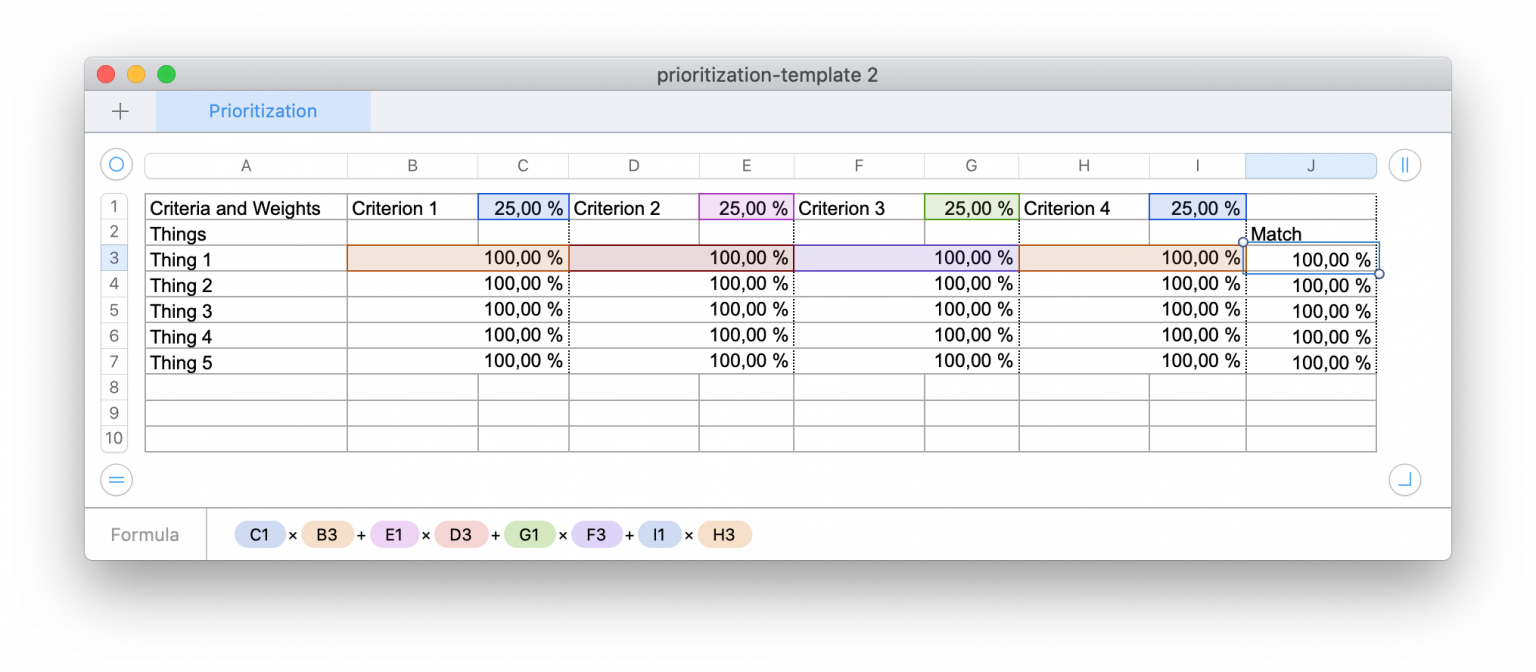Click the H3 token in formula bar
The width and height of the screenshot is (1536, 672).
tap(724, 535)
